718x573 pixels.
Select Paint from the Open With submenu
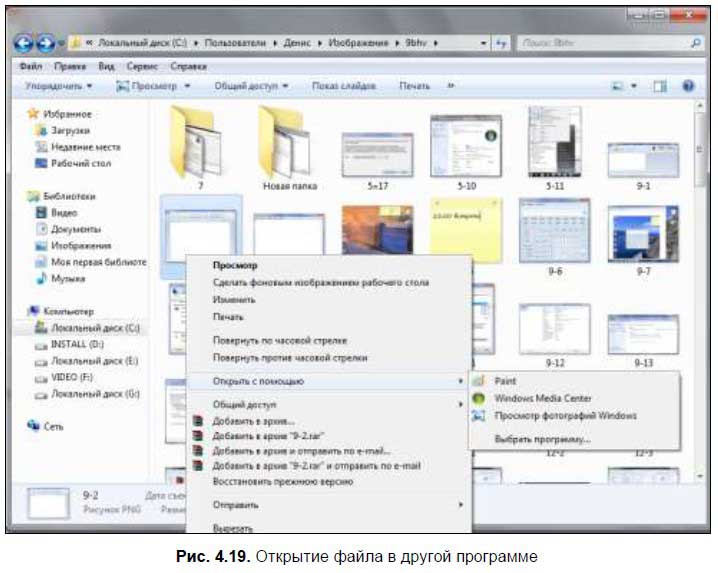pos(505,381)
